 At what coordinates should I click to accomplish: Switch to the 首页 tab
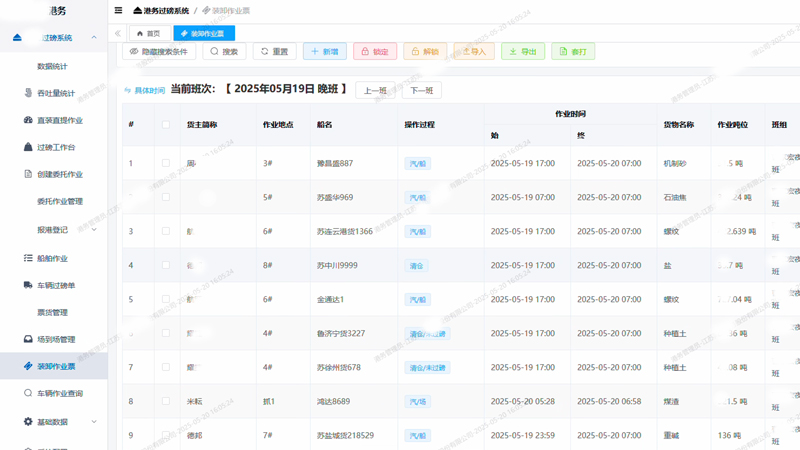[x=148, y=33]
